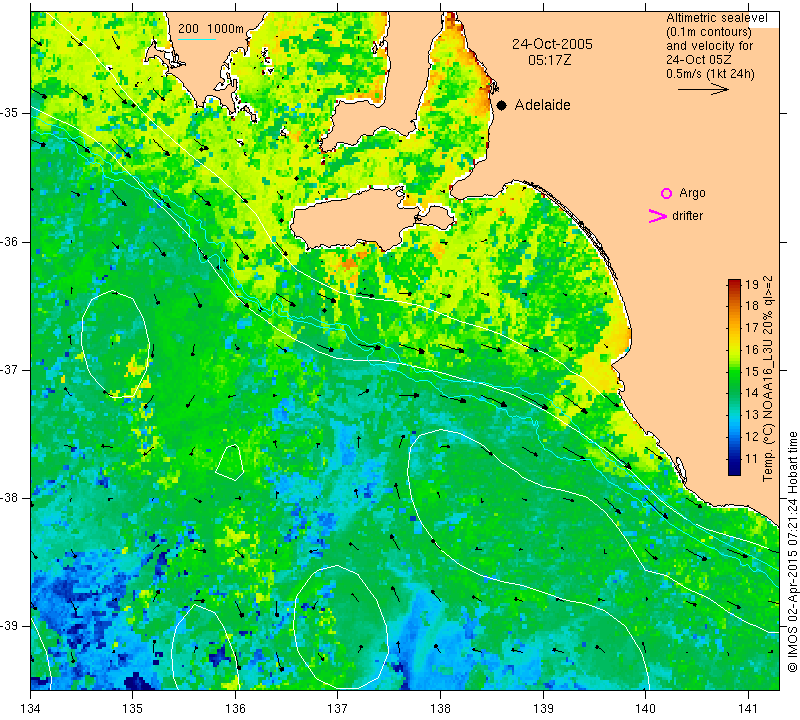
Task: Click the magenta Argo circle legend symbol
Action: [x=666, y=193]
